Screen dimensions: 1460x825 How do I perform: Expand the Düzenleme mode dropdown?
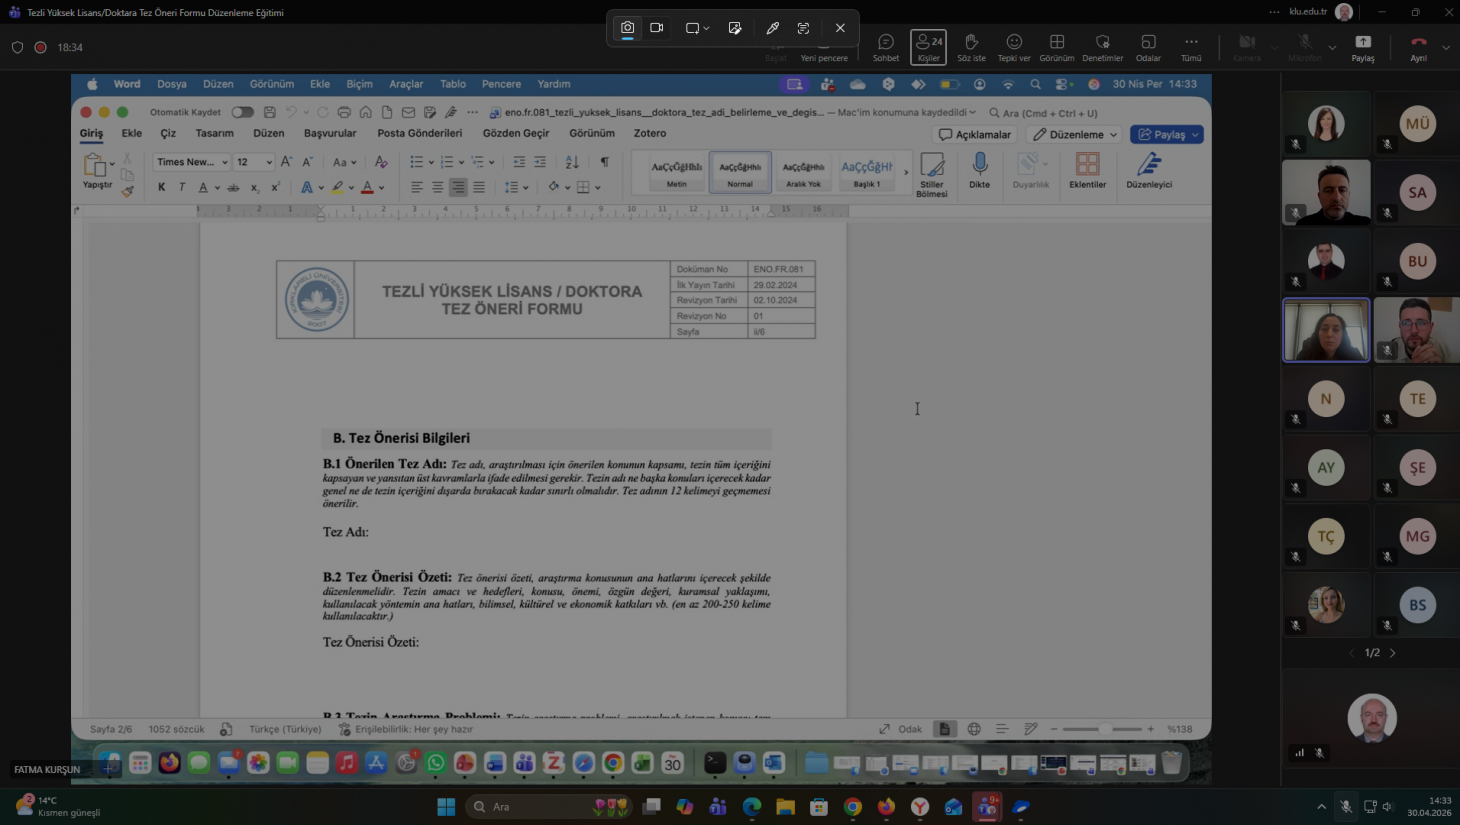click(1075, 134)
